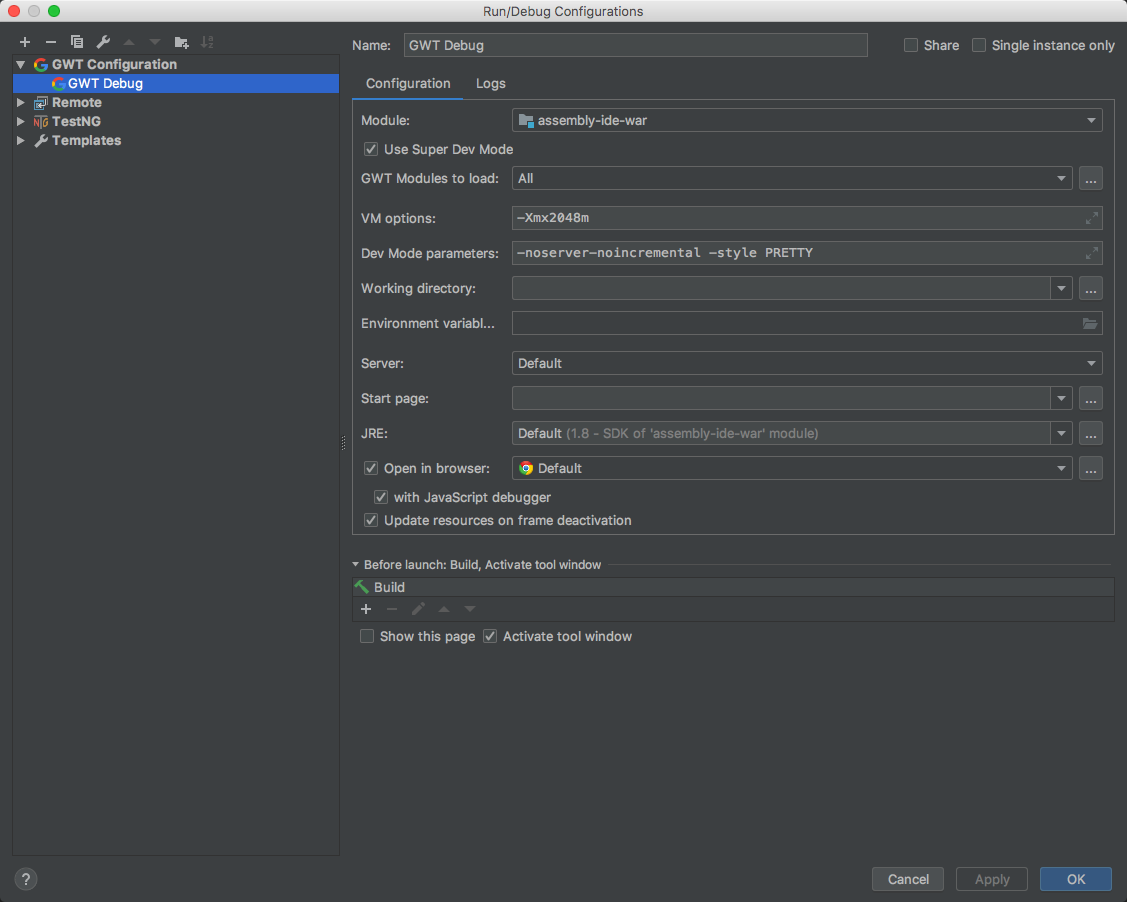This screenshot has width=1127, height=902.
Task: Move Before launch task up
Action: [x=444, y=609]
